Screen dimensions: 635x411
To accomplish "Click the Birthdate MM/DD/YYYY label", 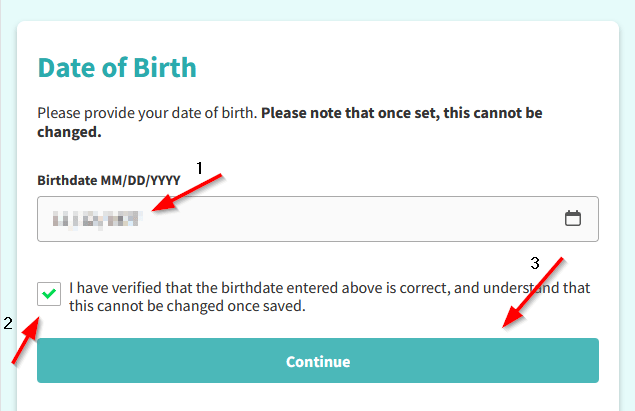I will pos(109,180).
